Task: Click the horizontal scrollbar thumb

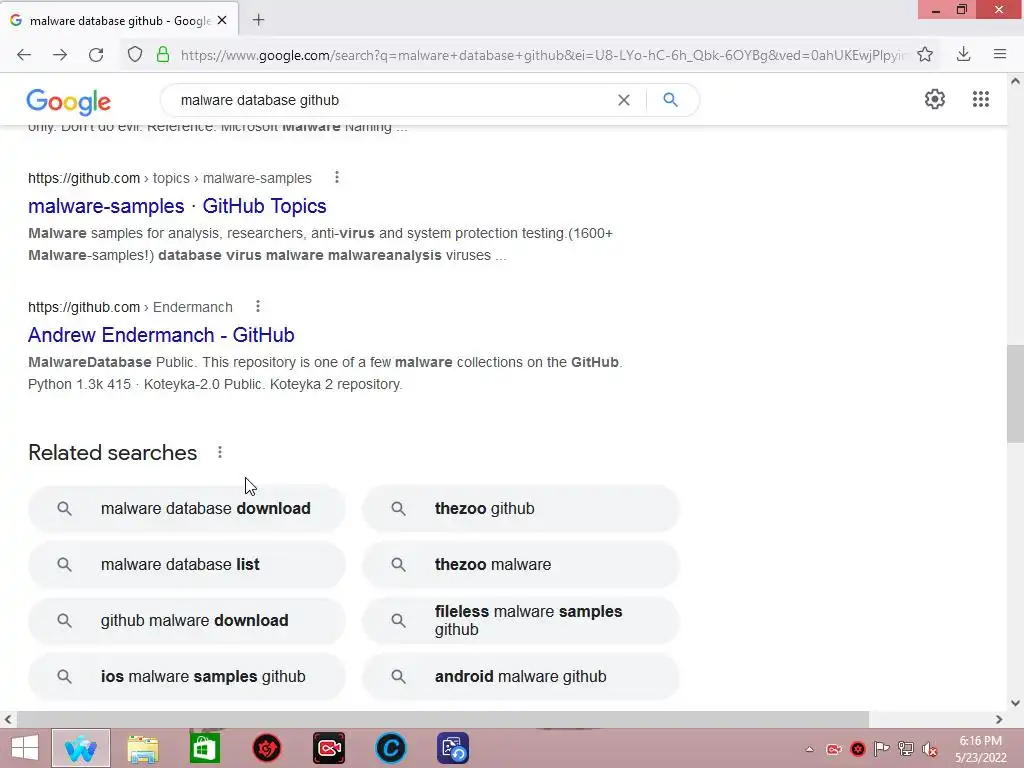Action: [443, 719]
